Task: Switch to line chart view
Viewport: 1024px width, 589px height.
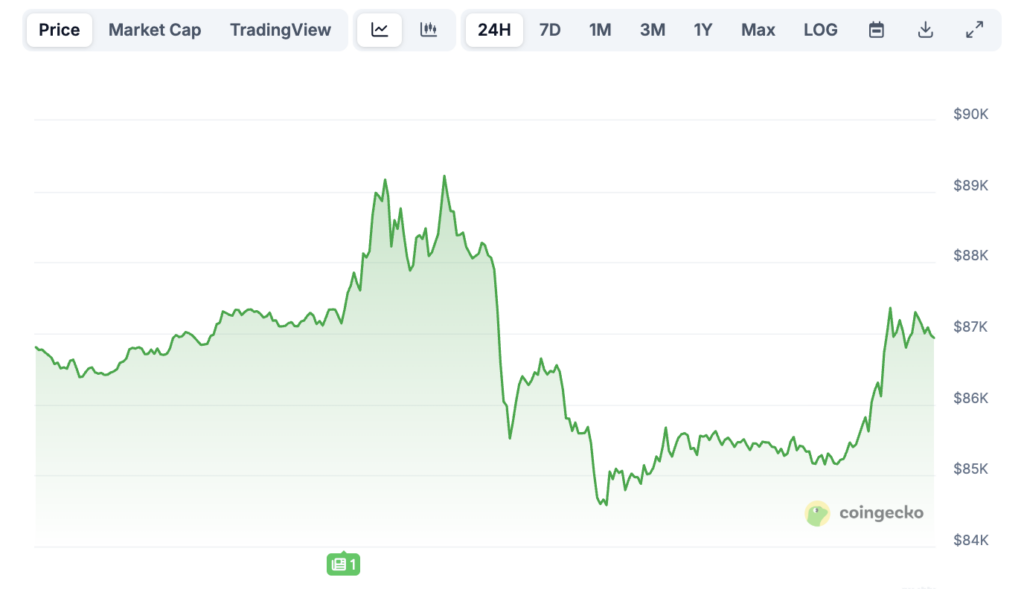Action: coord(380,30)
